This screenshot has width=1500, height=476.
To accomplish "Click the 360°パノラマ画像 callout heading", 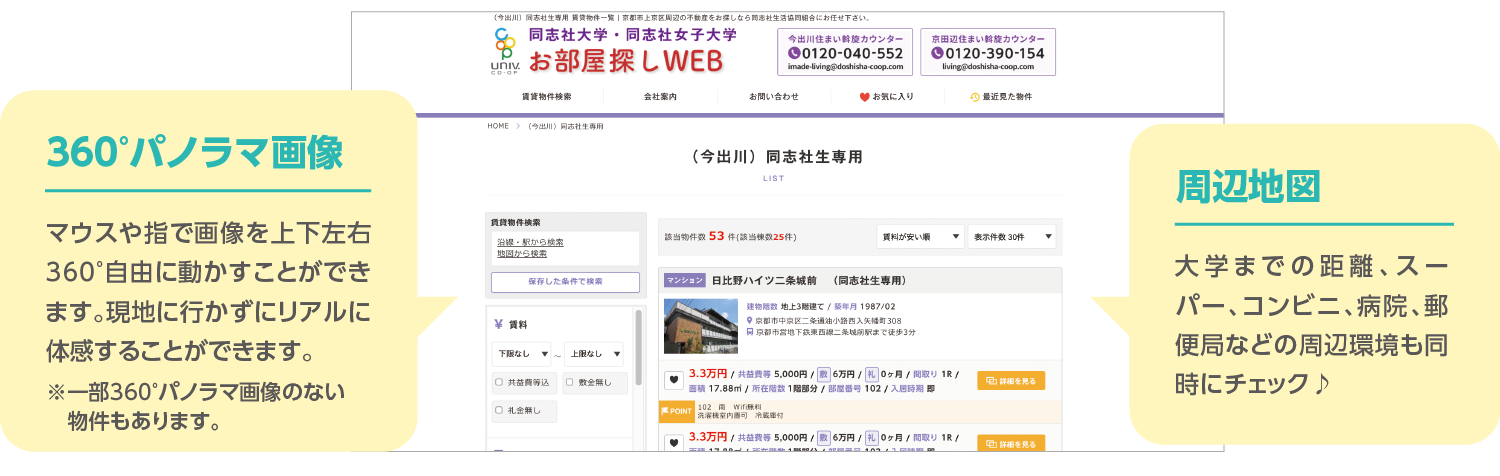I will pyautogui.click(x=194, y=152).
